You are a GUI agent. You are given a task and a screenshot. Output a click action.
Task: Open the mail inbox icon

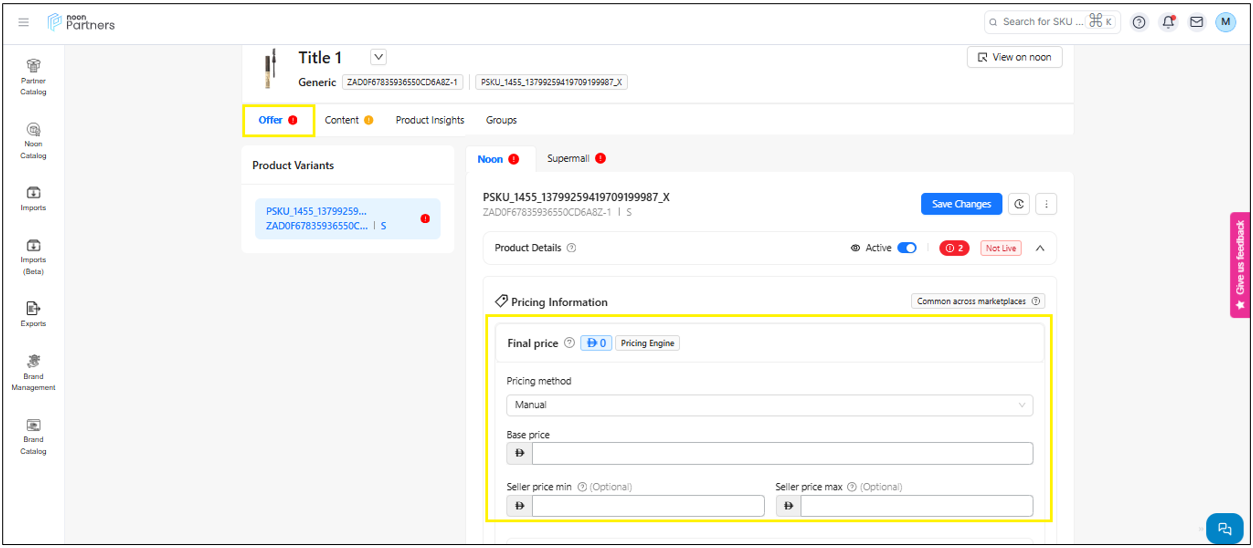click(1196, 22)
